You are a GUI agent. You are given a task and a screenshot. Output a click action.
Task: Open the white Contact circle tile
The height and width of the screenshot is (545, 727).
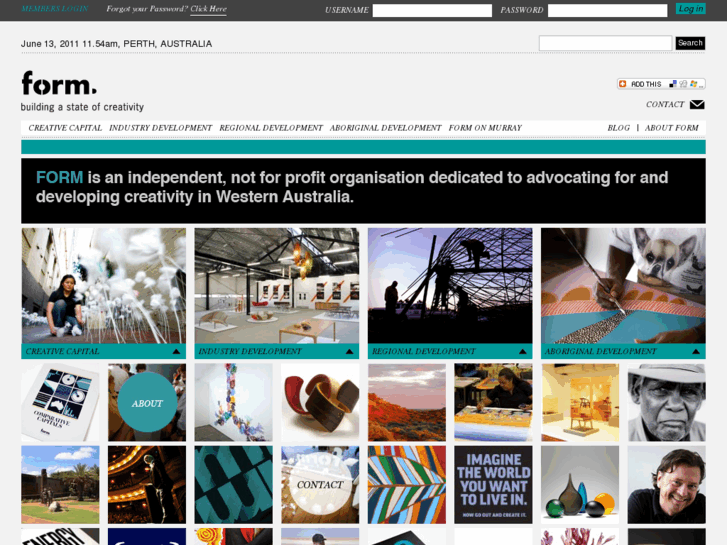click(x=320, y=485)
